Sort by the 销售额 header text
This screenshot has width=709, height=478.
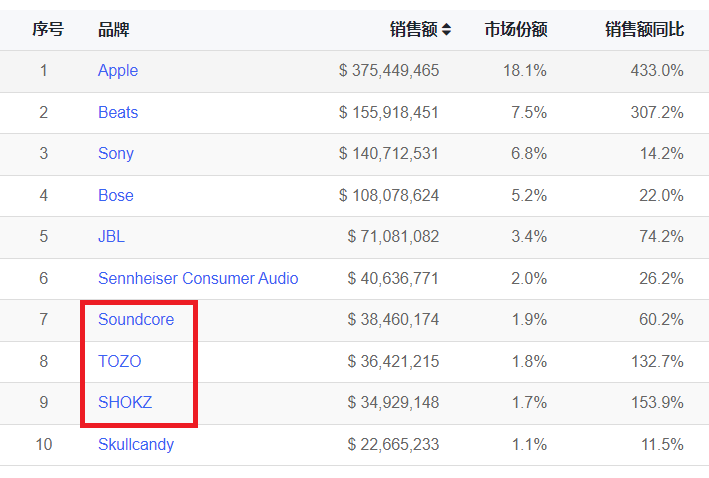[x=413, y=30]
